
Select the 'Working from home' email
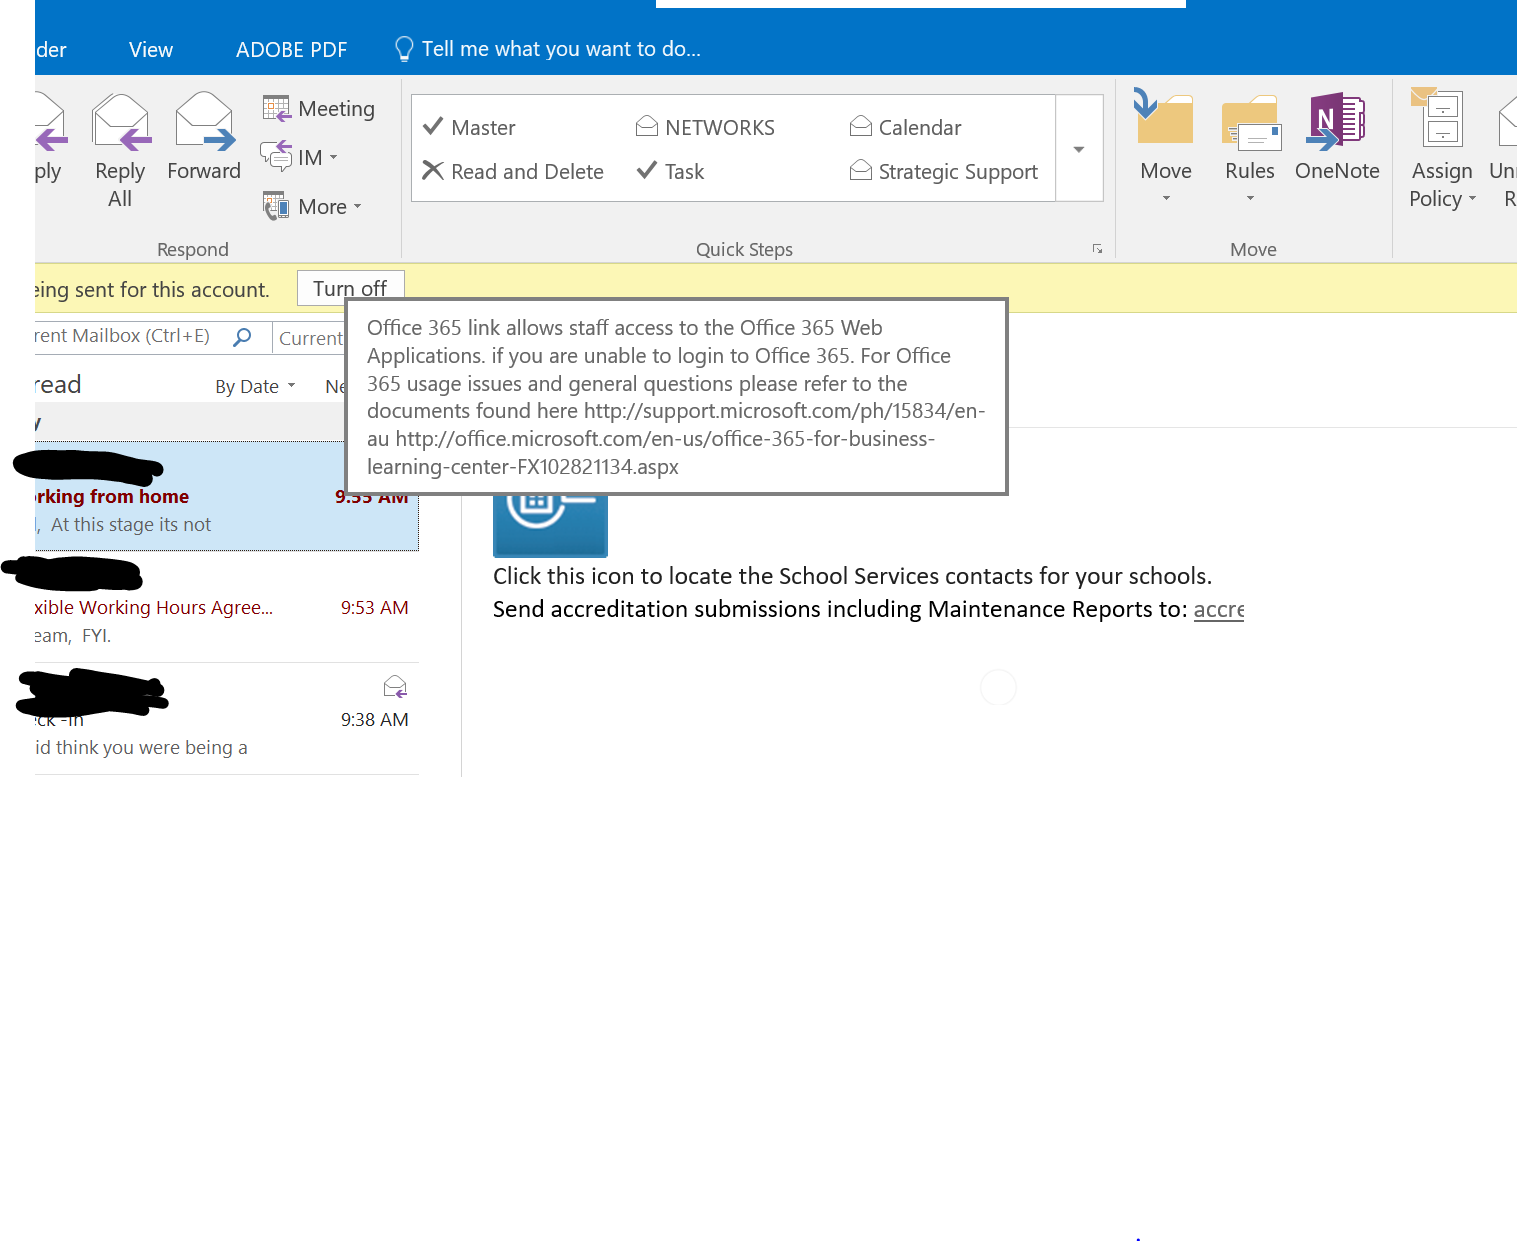(226, 496)
